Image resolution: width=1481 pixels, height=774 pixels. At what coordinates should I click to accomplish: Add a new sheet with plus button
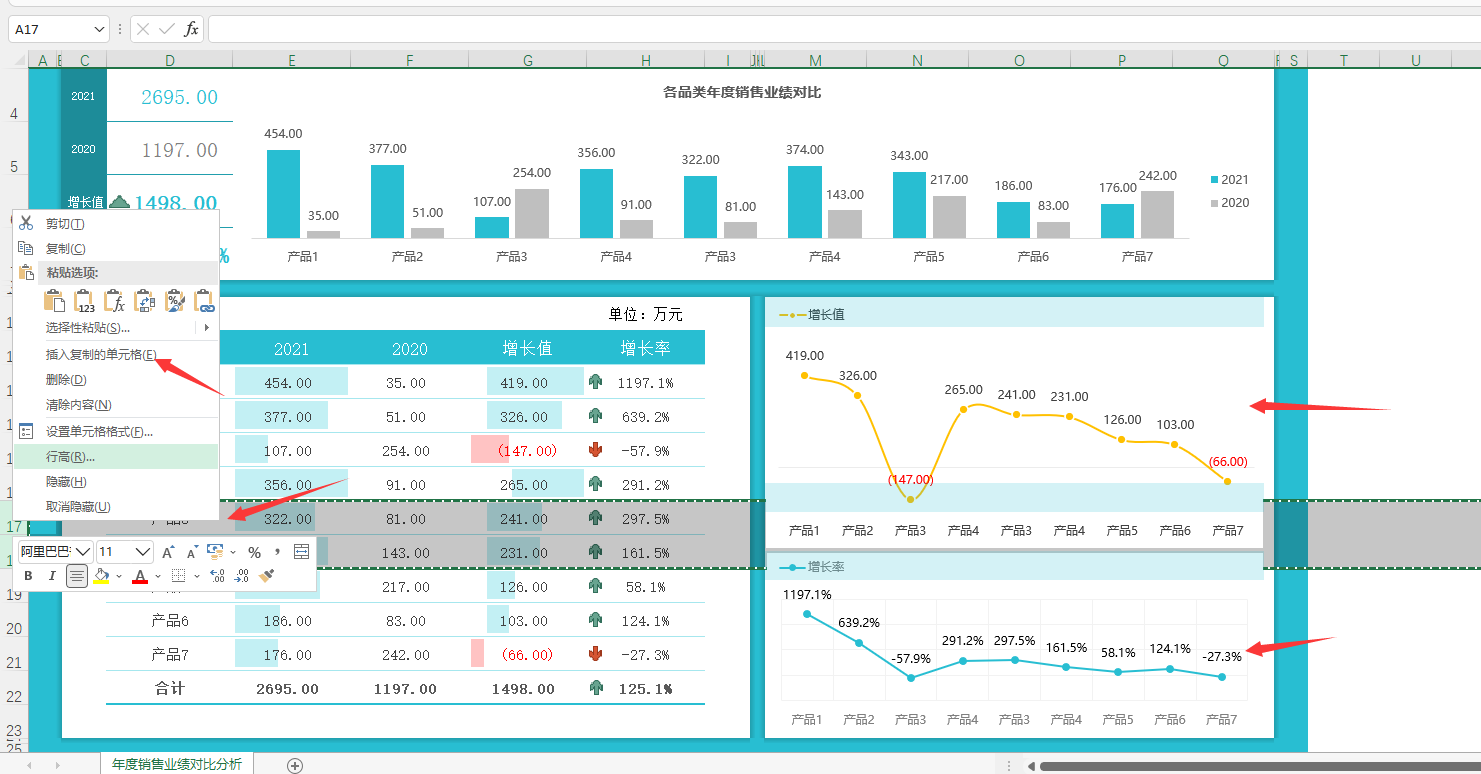tap(295, 765)
